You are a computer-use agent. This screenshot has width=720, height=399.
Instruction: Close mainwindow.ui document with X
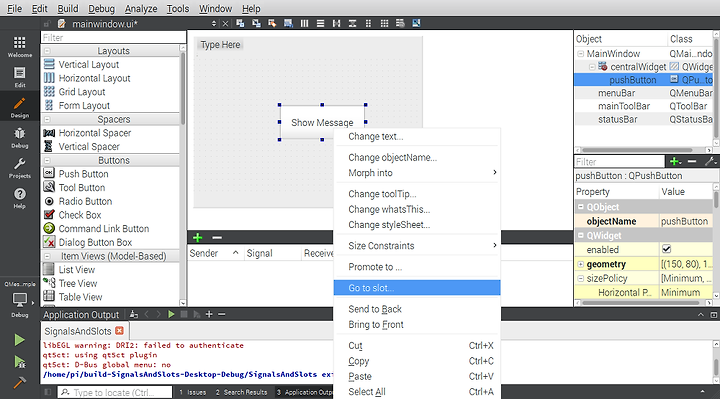click(225, 24)
